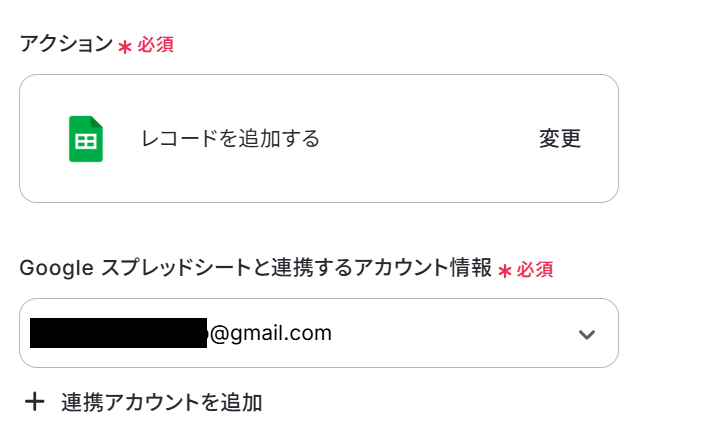707x445 pixels.
Task: Add a linked account via 連携アカウントを追加
Action: pos(143,402)
